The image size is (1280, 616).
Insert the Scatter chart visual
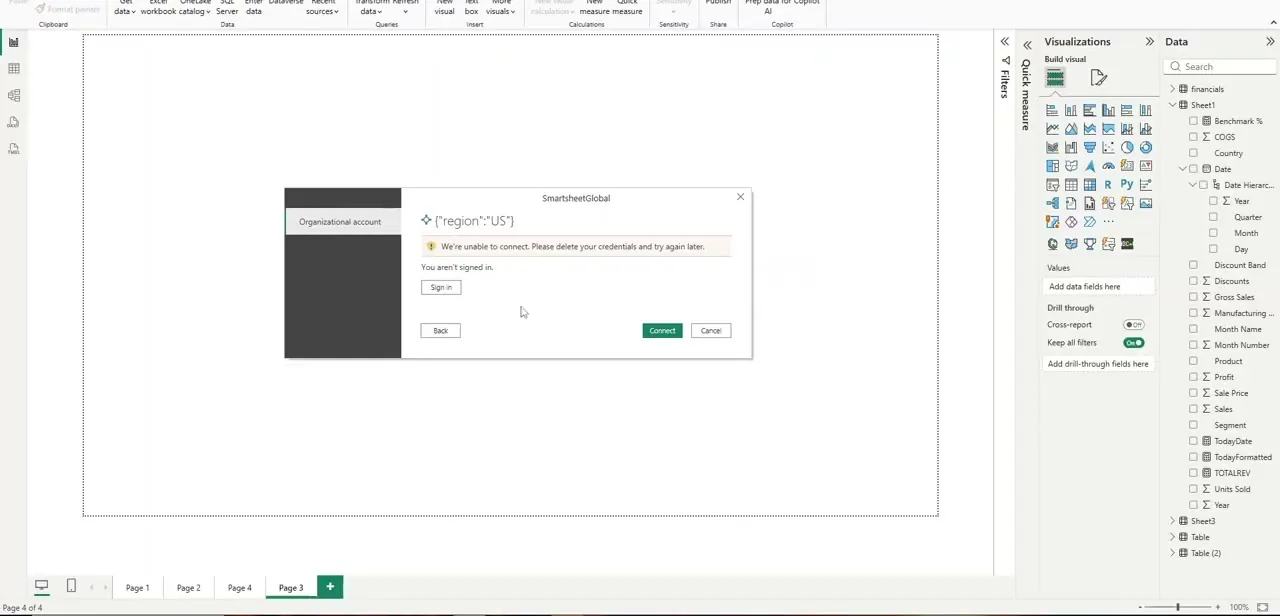tap(1108, 147)
